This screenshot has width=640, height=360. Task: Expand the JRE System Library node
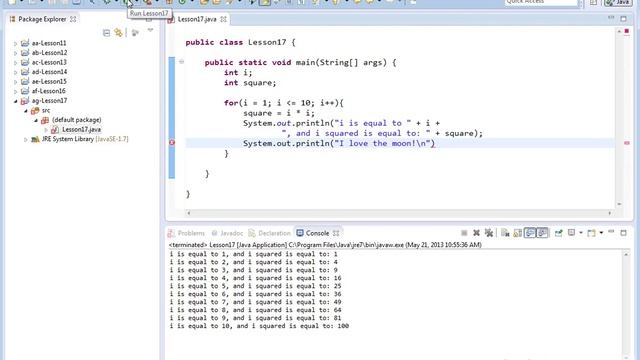coord(26,139)
